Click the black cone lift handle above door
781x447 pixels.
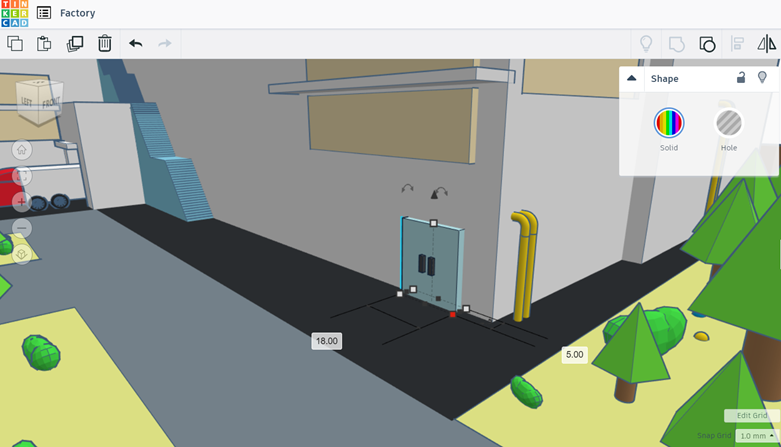click(434, 195)
